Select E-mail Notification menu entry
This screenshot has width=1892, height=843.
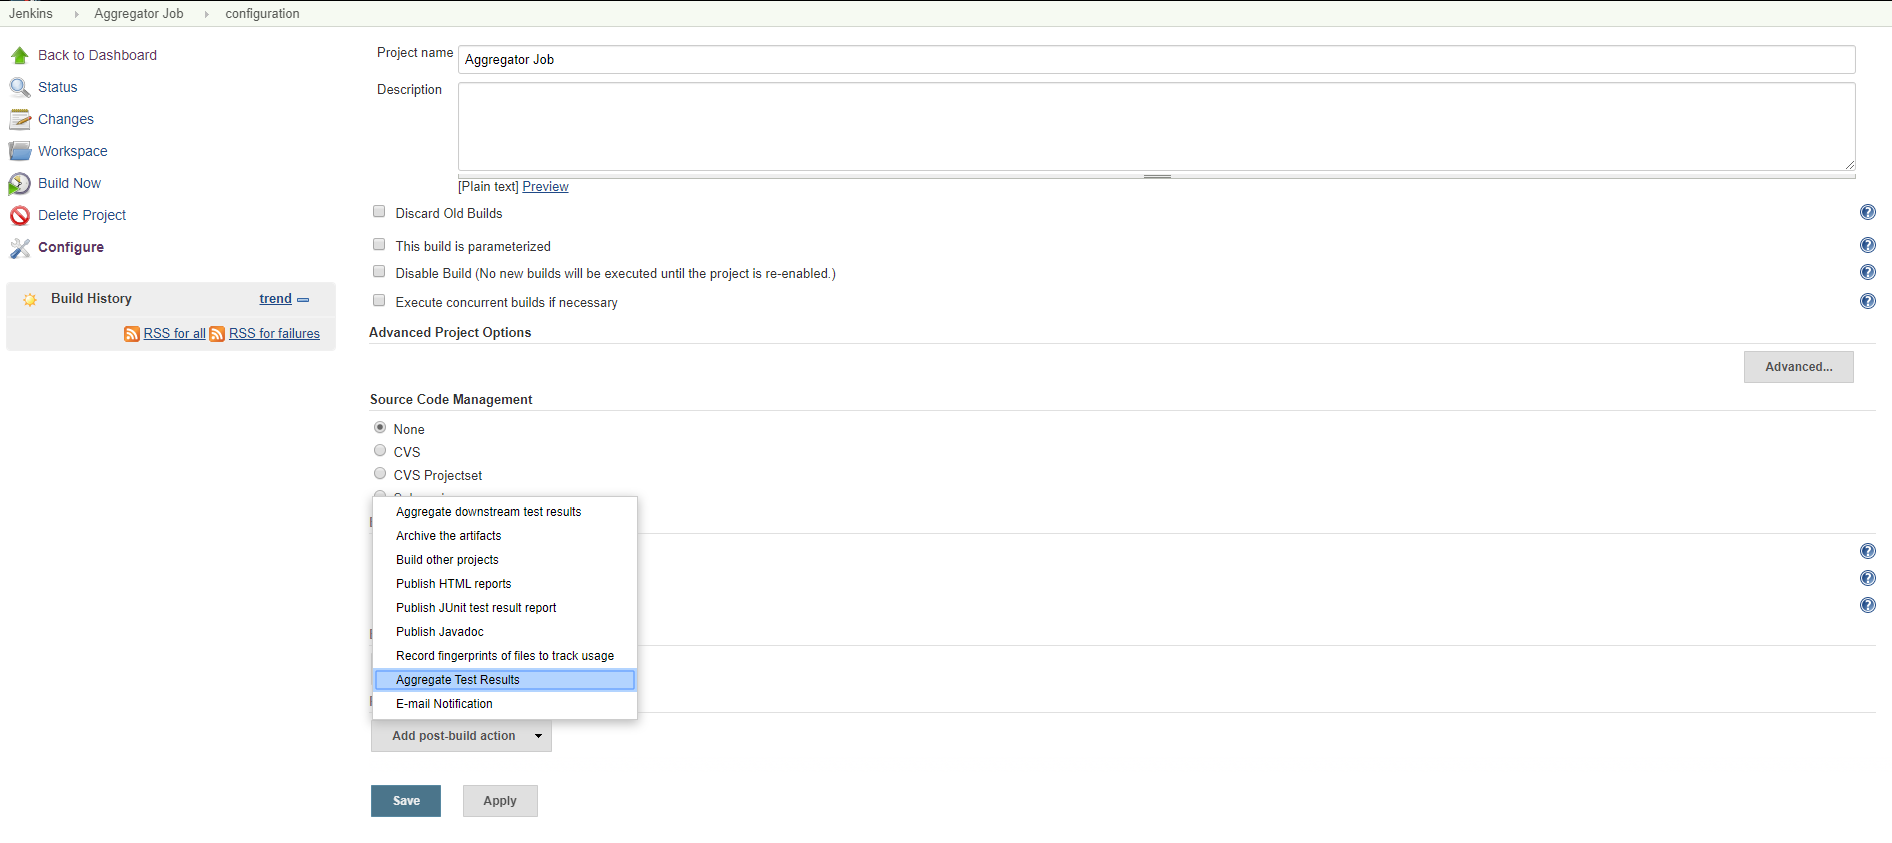(444, 704)
